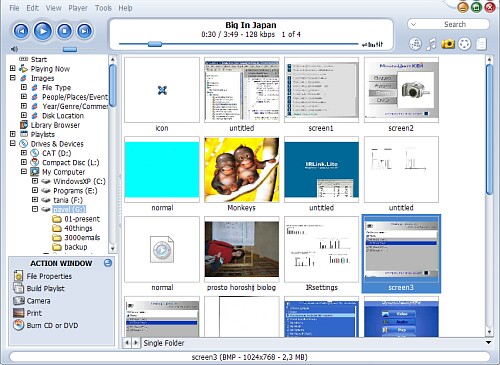Click the Stop playback button

(64, 31)
